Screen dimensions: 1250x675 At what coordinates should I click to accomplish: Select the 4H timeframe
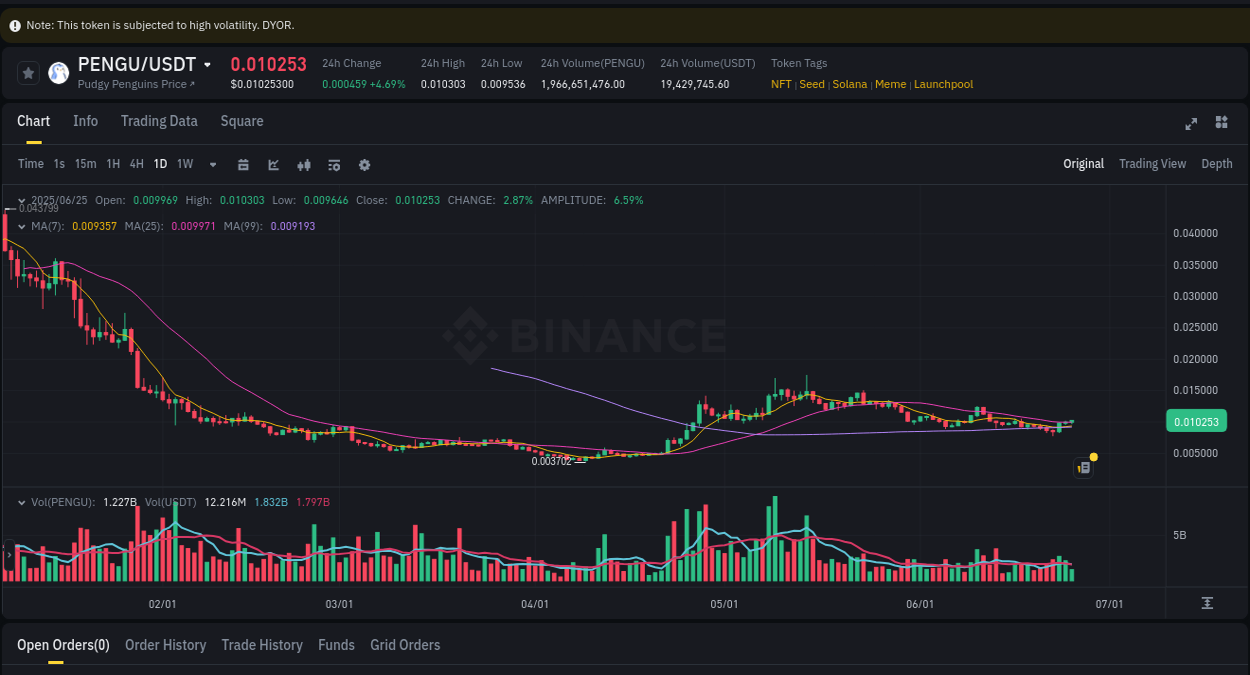pyautogui.click(x=136, y=164)
